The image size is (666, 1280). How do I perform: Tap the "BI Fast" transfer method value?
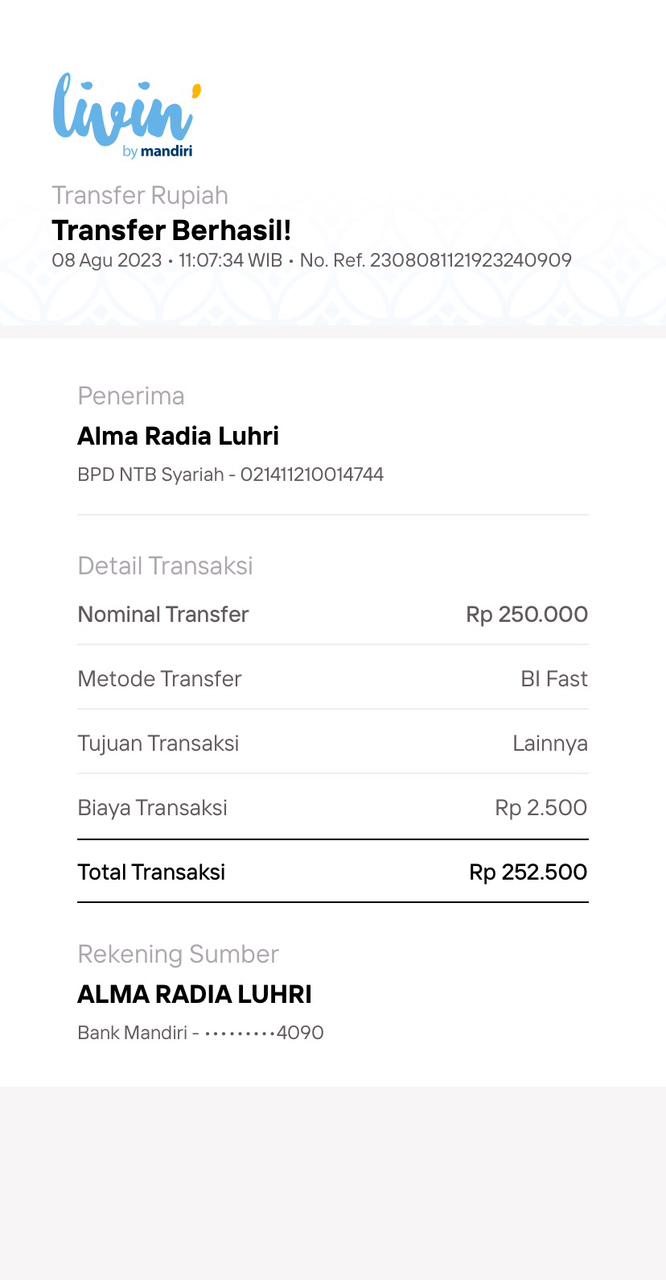tap(554, 679)
